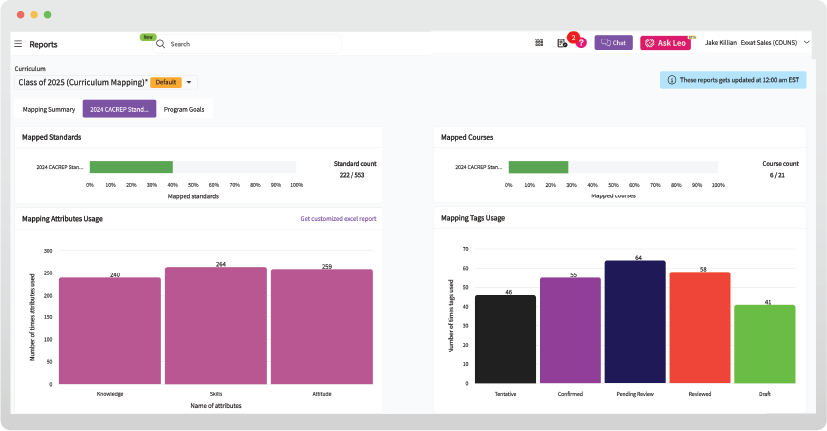The height and width of the screenshot is (431, 827).
Task: Click the Skills bar showing 264
Action: click(216, 325)
